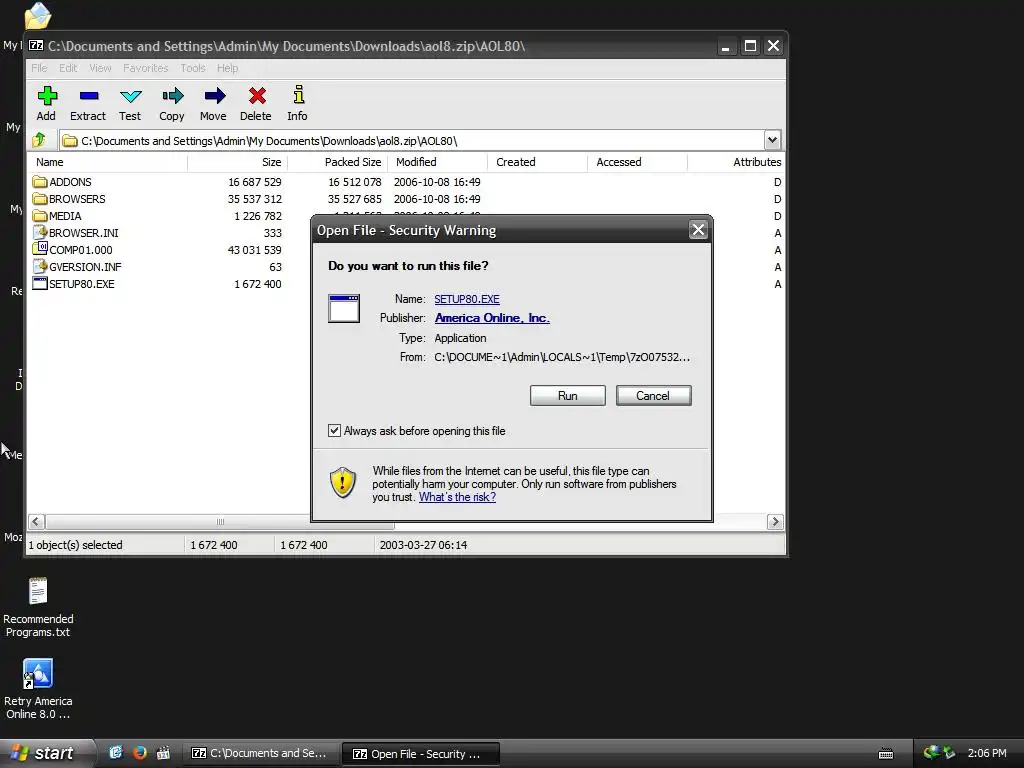Sort by the Accessed column header
Image resolution: width=1024 pixels, height=768 pixels.
pyautogui.click(x=637, y=162)
